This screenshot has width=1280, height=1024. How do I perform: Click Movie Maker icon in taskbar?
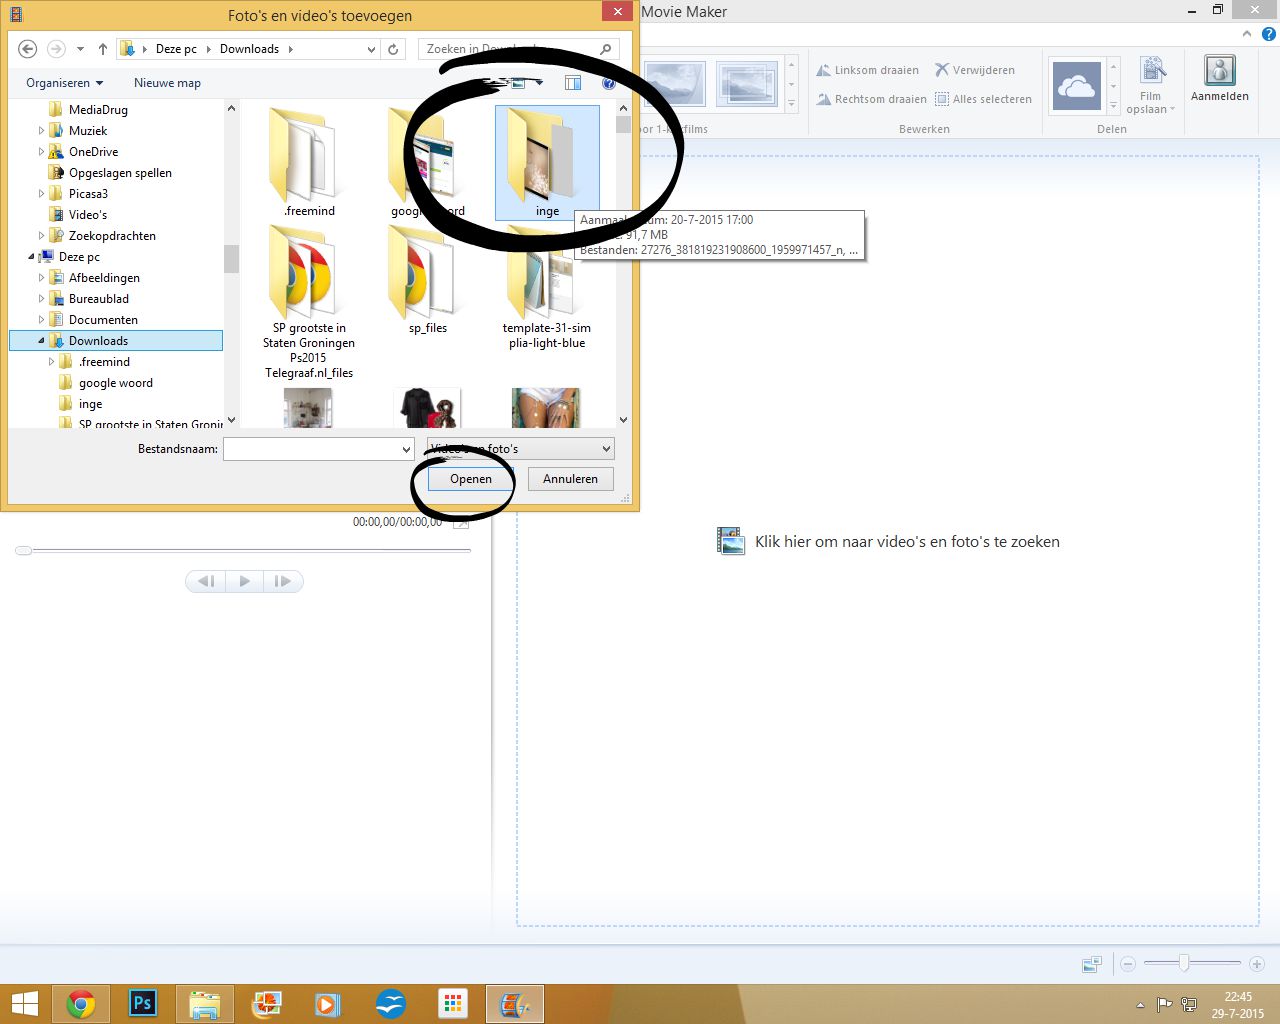(x=515, y=1004)
